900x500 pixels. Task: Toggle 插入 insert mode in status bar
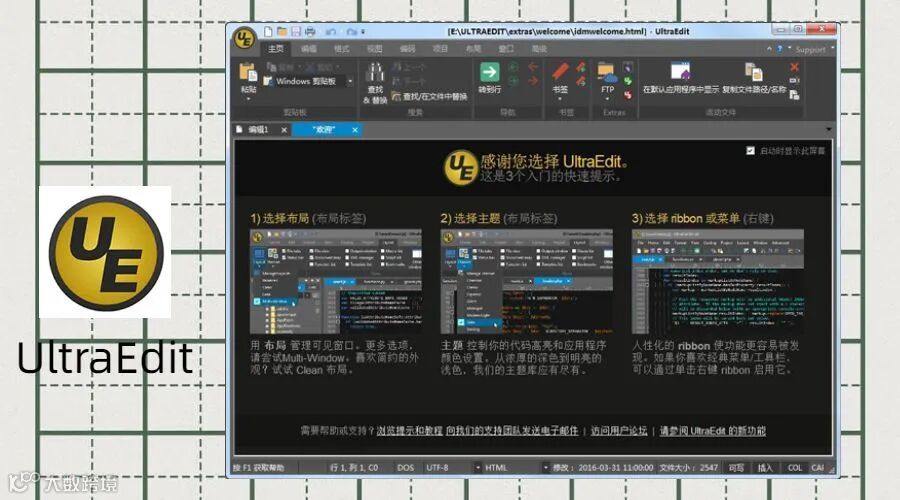tap(765, 468)
